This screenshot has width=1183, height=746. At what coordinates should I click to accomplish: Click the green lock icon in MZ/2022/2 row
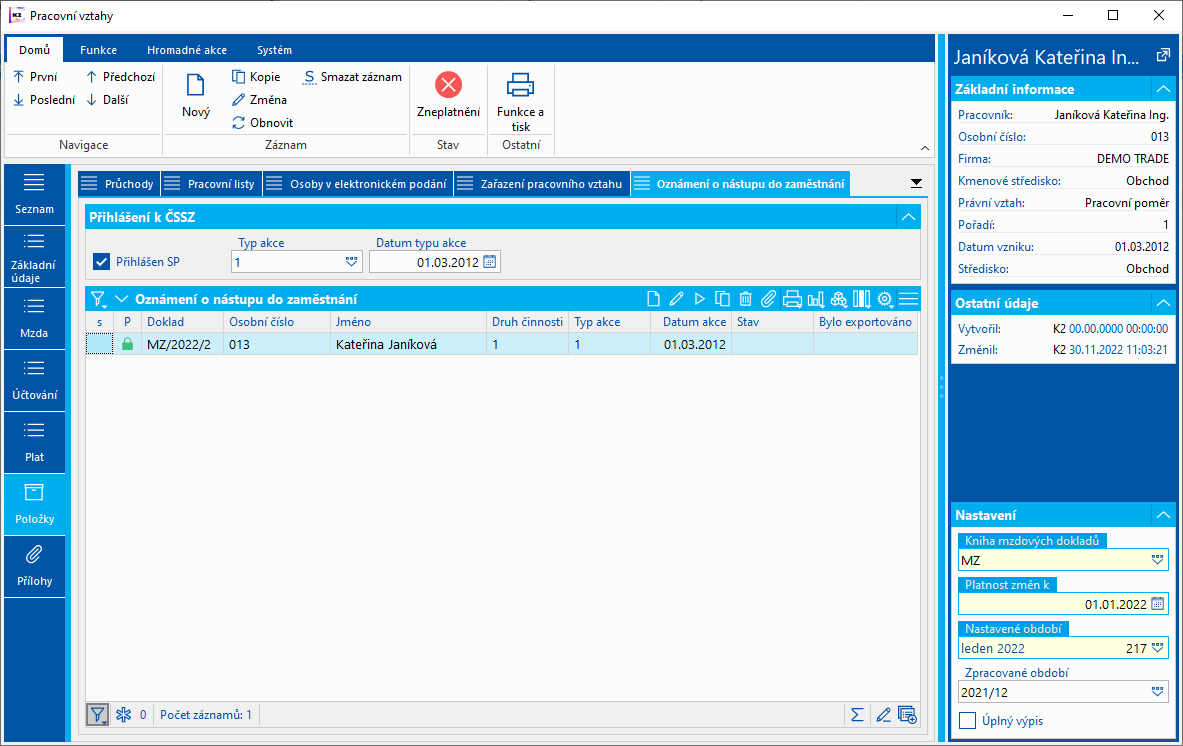(x=128, y=344)
